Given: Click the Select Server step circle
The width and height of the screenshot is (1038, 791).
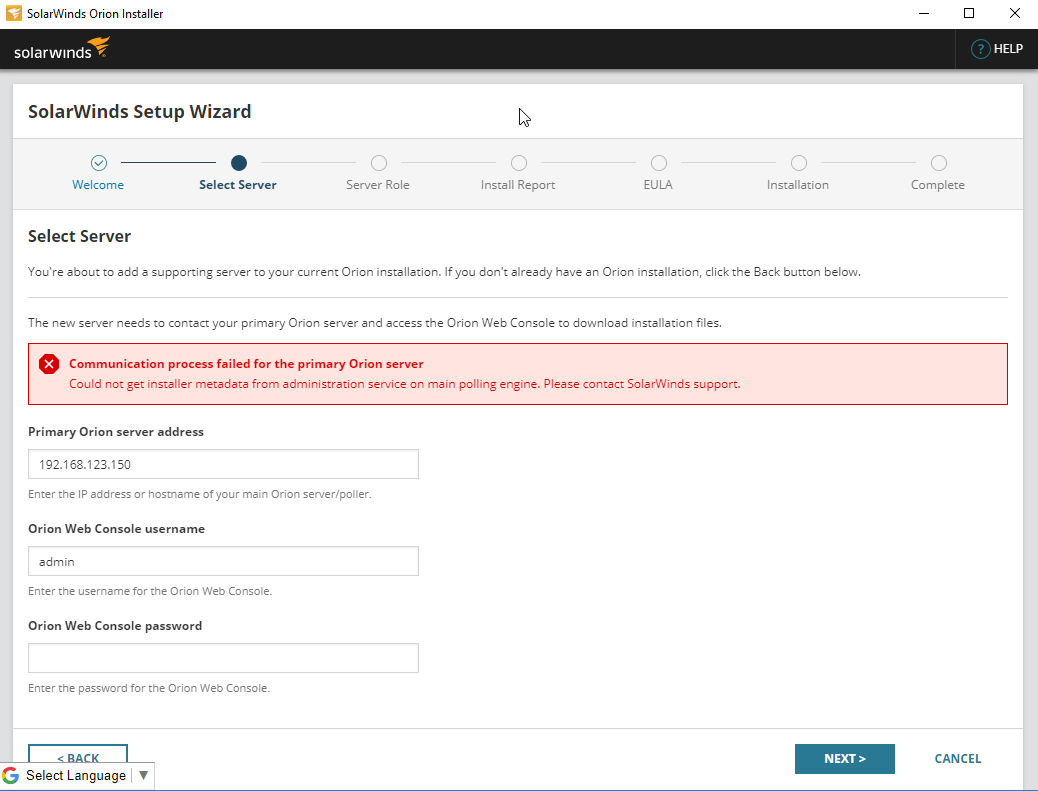Looking at the screenshot, I should 239,163.
